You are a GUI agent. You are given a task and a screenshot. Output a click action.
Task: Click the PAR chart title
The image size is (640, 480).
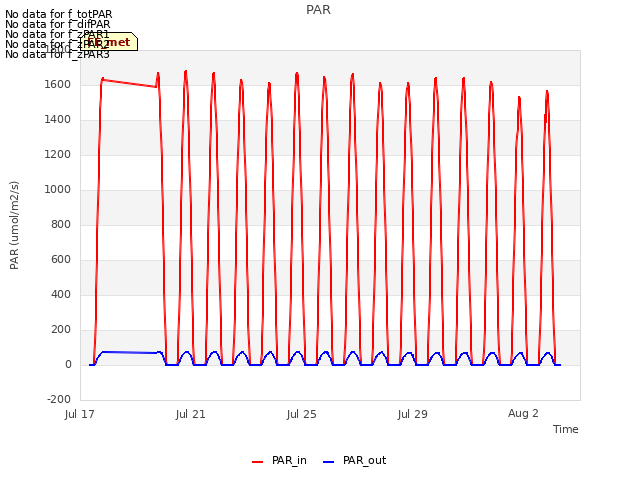pyautogui.click(x=318, y=10)
